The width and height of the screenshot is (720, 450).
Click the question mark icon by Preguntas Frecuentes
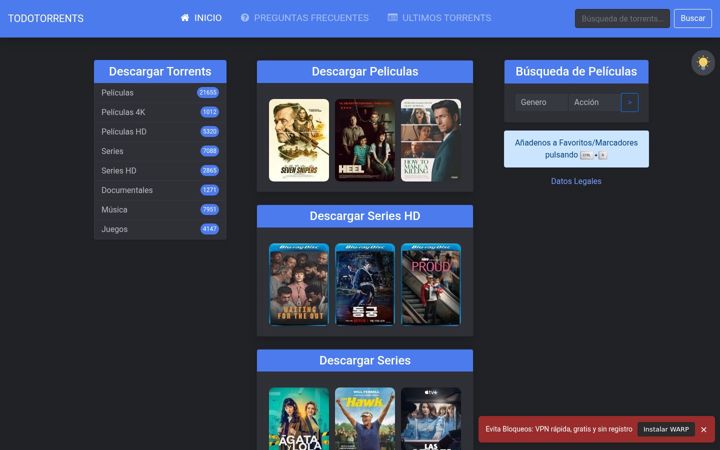click(245, 17)
